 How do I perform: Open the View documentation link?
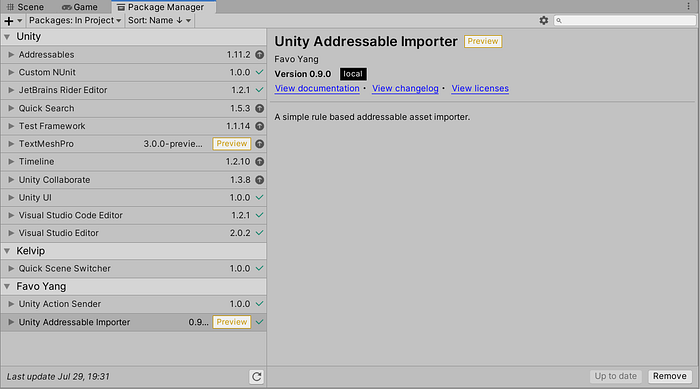pyautogui.click(x=317, y=88)
